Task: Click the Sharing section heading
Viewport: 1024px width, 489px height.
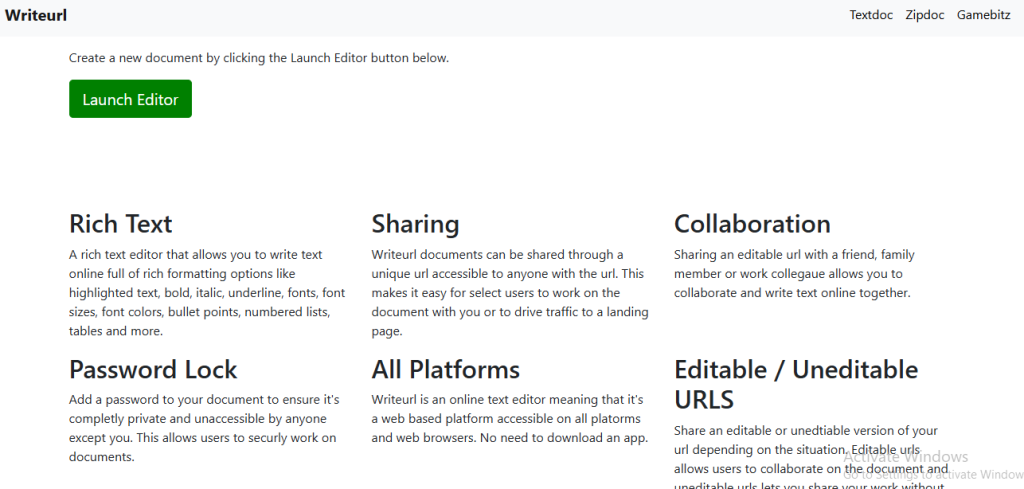Action: [415, 224]
